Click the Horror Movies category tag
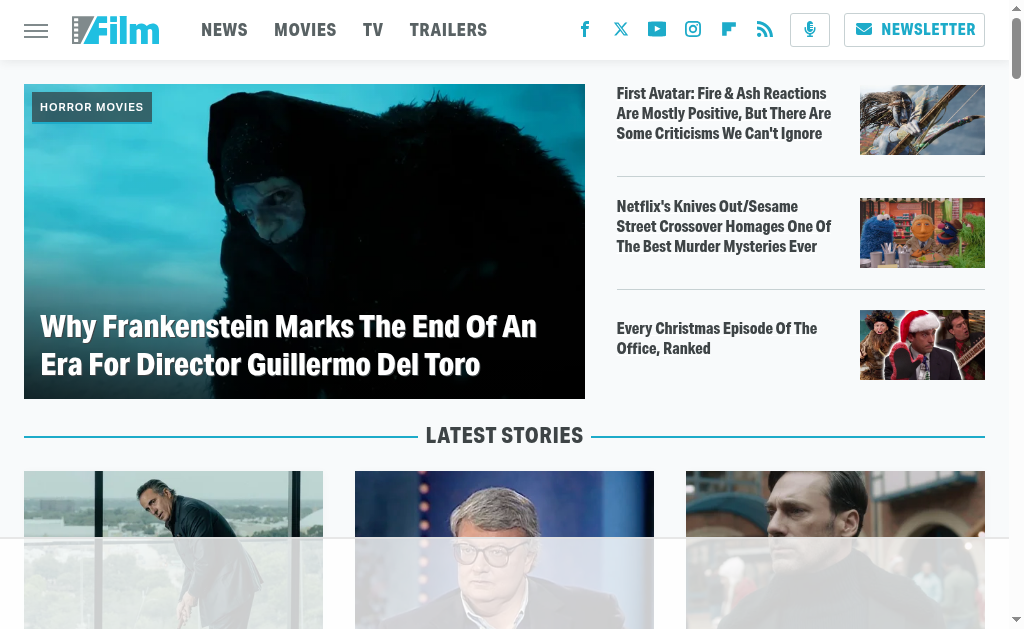 [x=91, y=107]
